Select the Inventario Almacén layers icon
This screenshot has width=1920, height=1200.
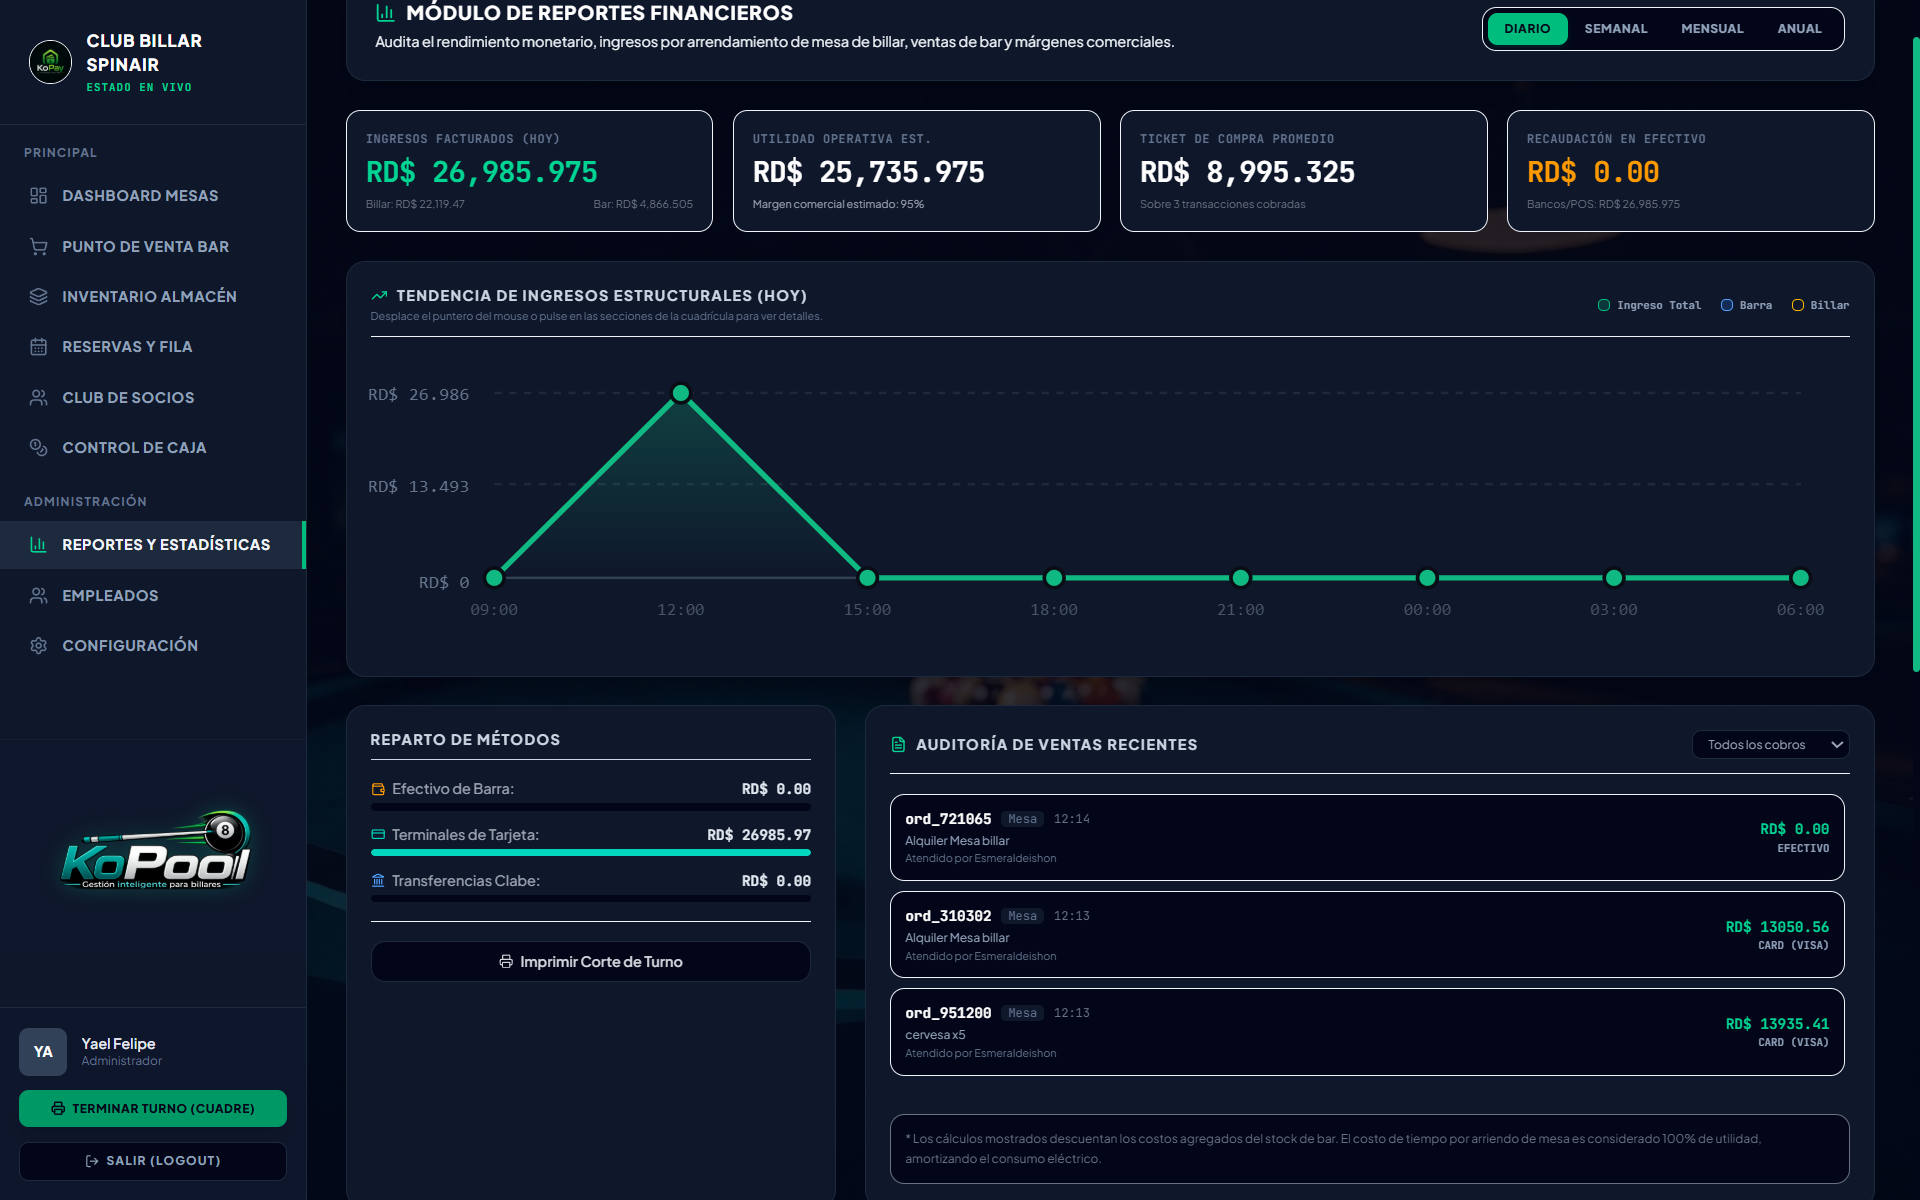[x=39, y=296]
